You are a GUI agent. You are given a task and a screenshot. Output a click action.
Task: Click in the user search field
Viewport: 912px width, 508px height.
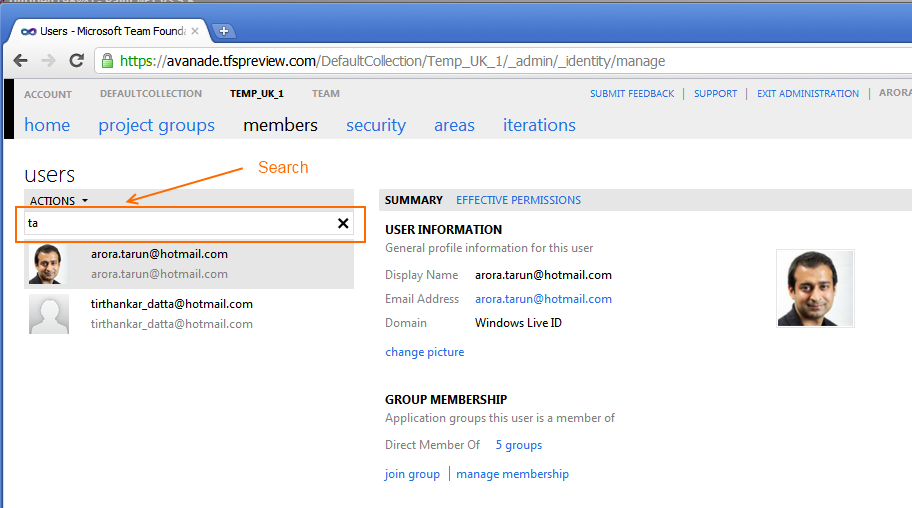pos(180,223)
